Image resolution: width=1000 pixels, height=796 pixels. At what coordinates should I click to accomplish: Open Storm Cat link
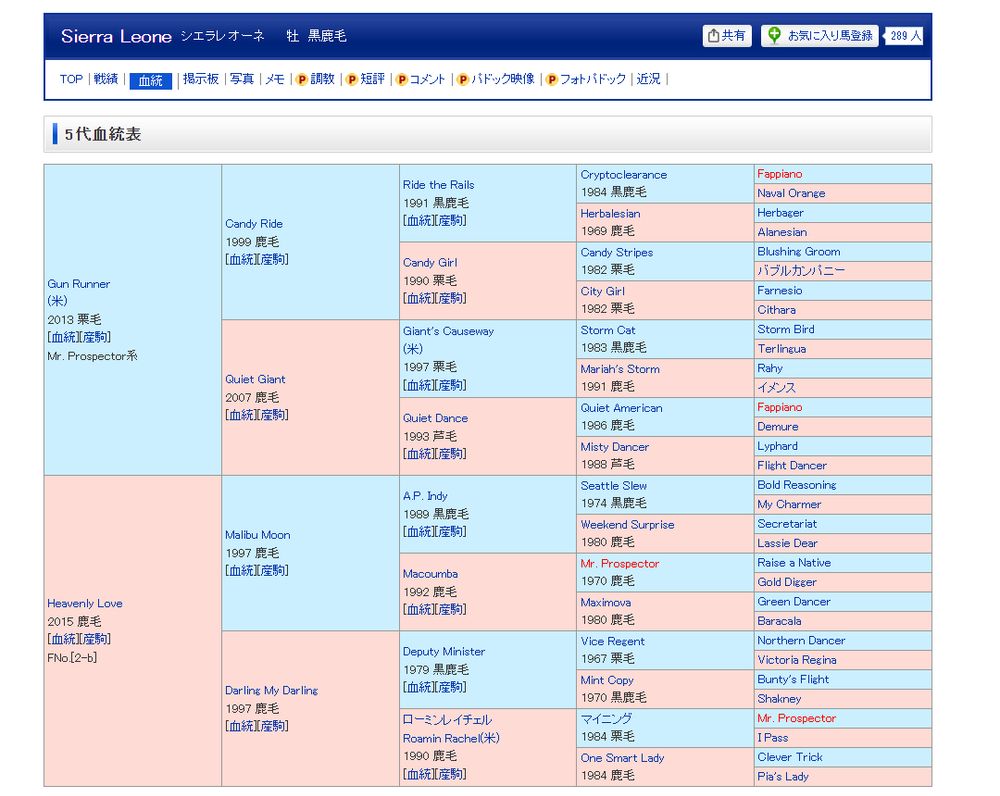click(x=608, y=330)
